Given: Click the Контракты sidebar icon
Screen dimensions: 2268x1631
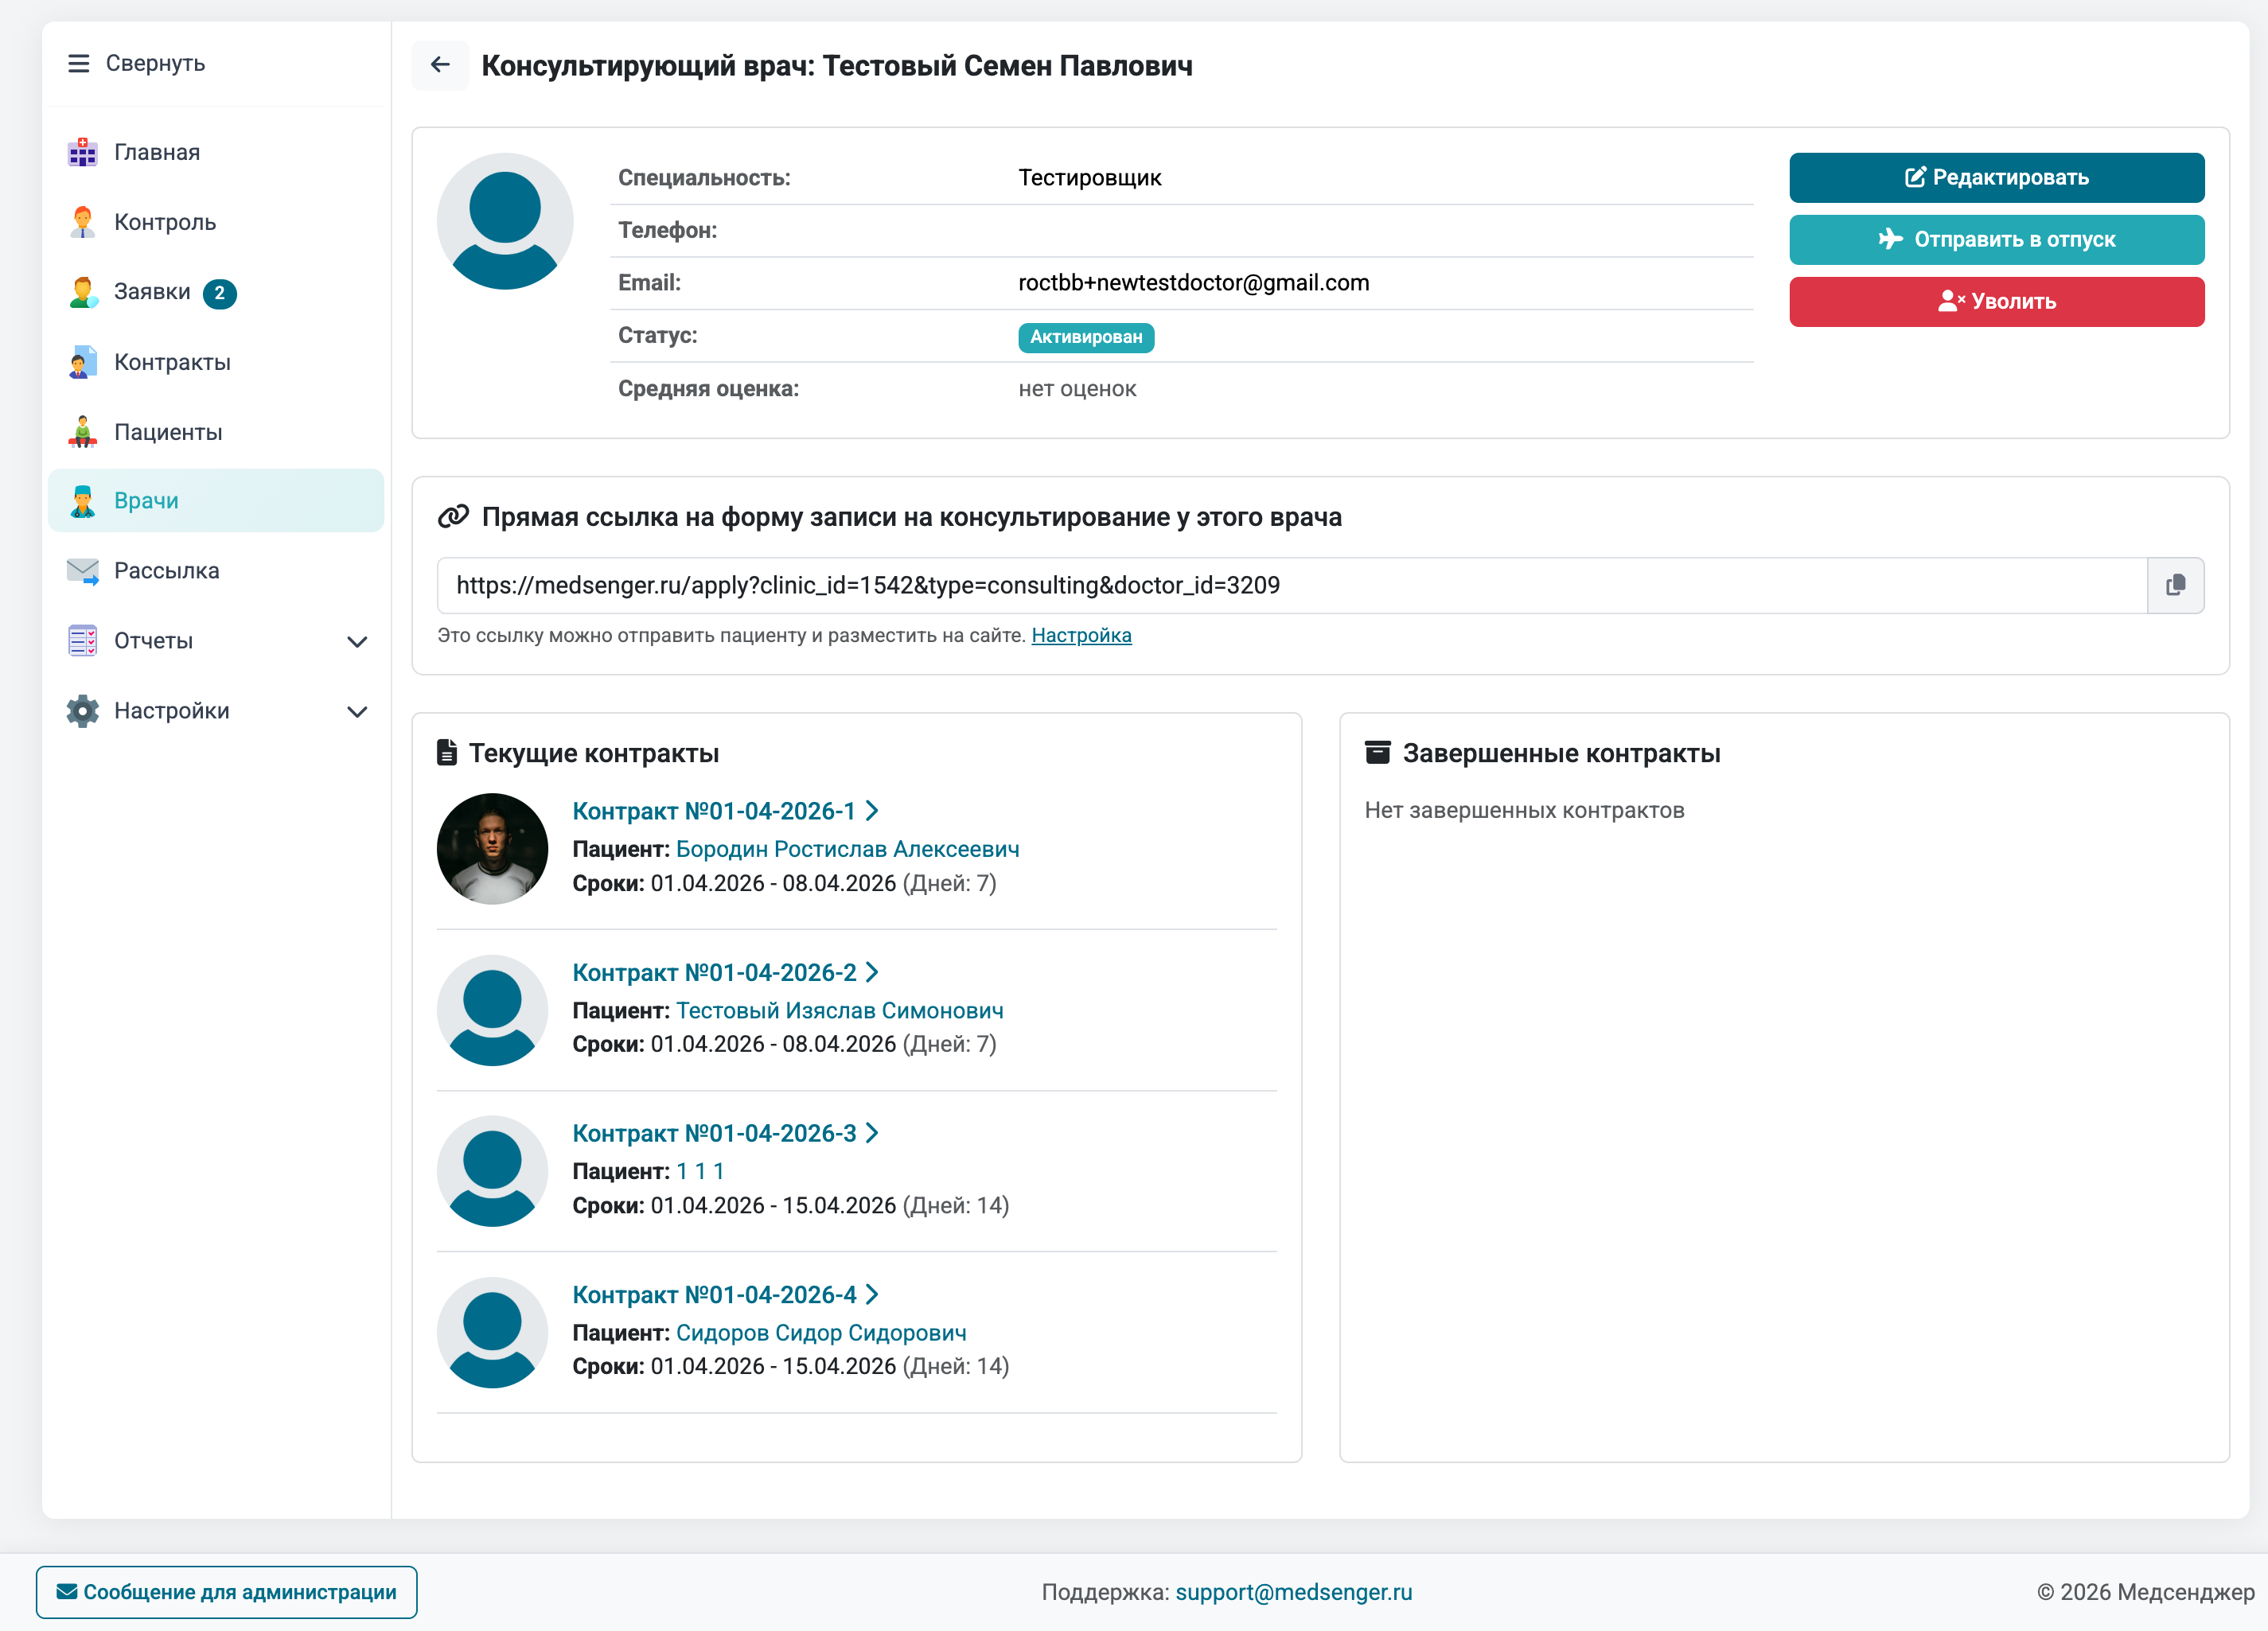Looking at the screenshot, I should pos(83,362).
